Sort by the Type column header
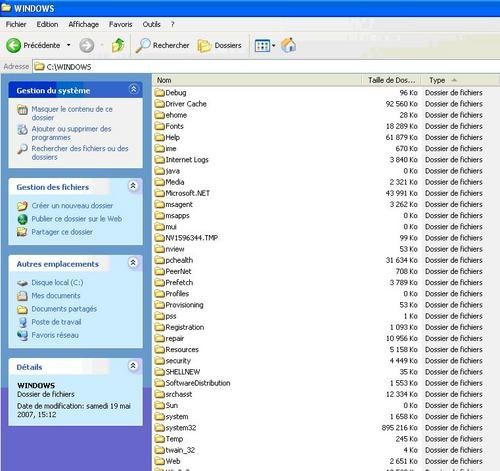The width and height of the screenshot is (500, 471). 460,80
